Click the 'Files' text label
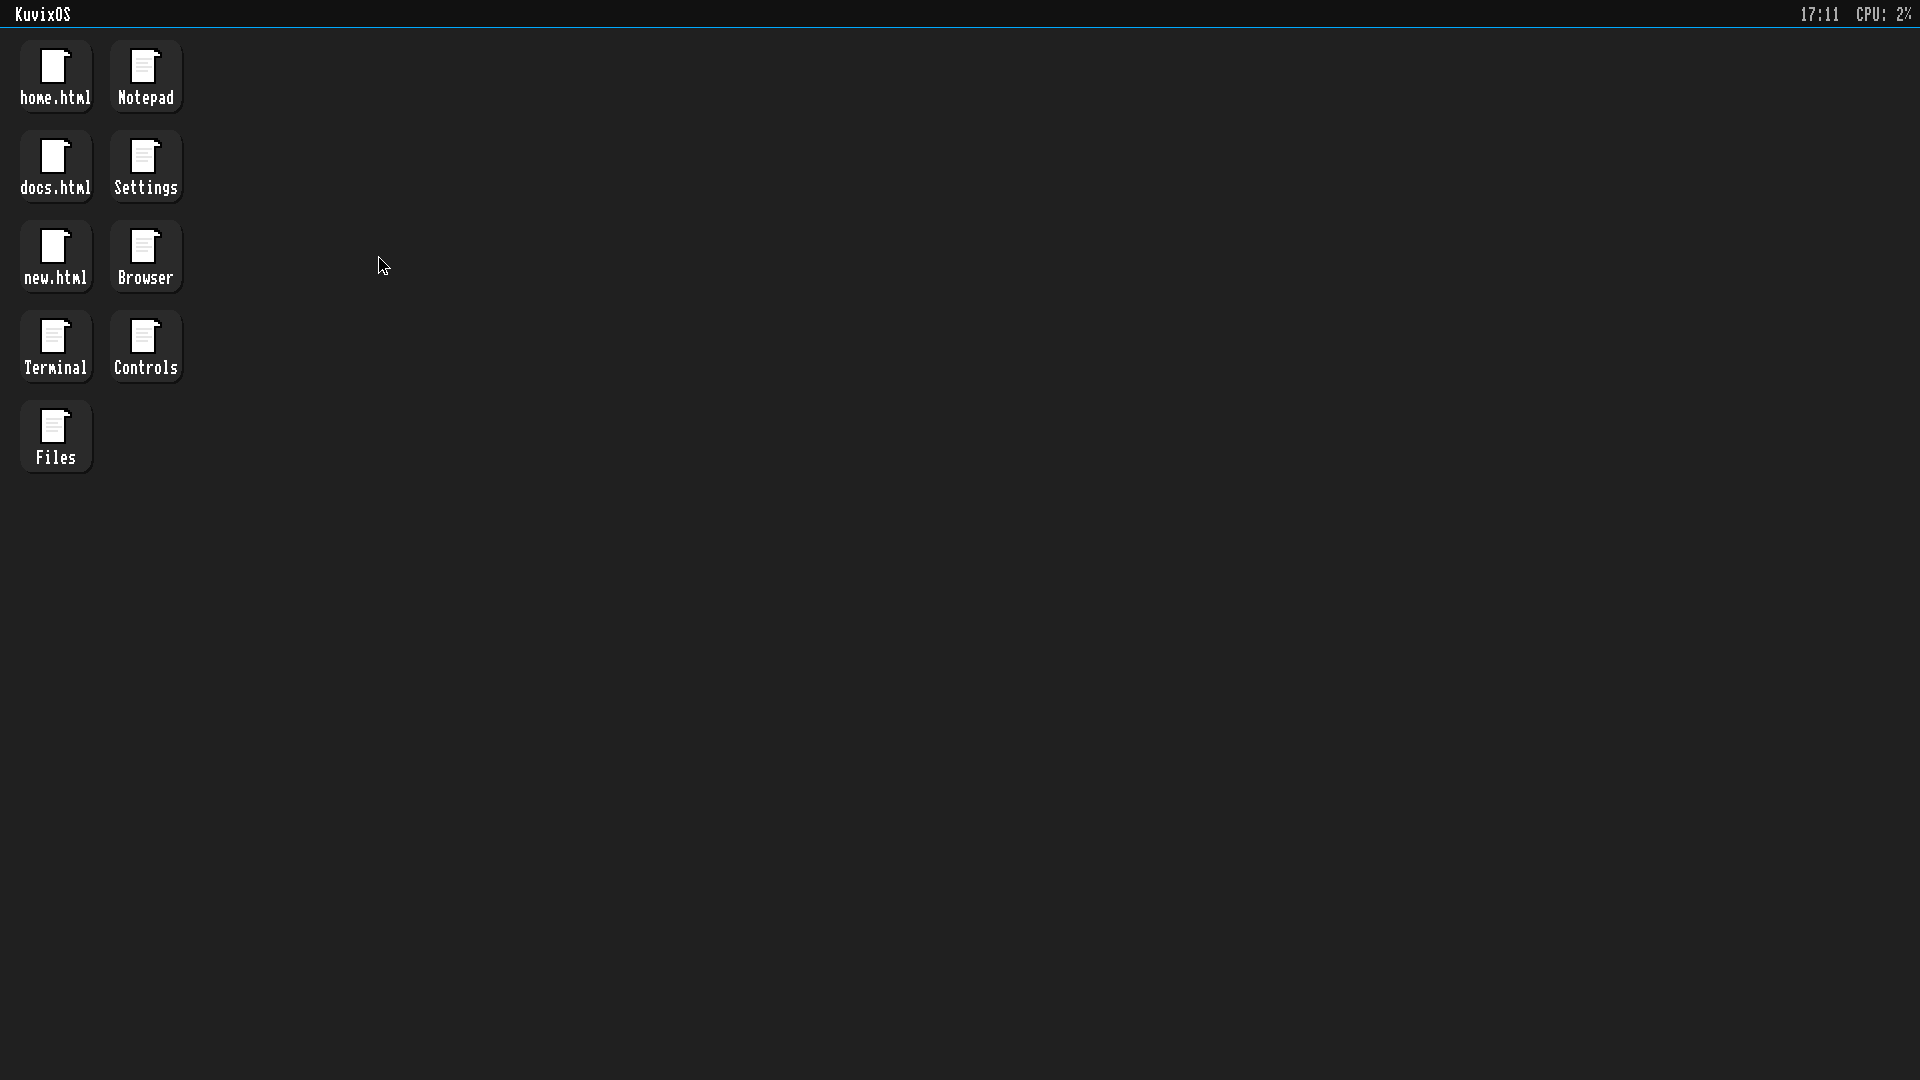The image size is (1920, 1080). point(56,458)
